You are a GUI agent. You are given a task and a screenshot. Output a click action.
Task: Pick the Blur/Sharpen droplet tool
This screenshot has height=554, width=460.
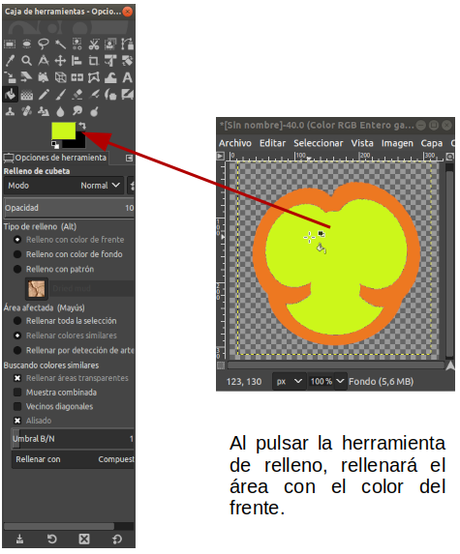pos(60,111)
